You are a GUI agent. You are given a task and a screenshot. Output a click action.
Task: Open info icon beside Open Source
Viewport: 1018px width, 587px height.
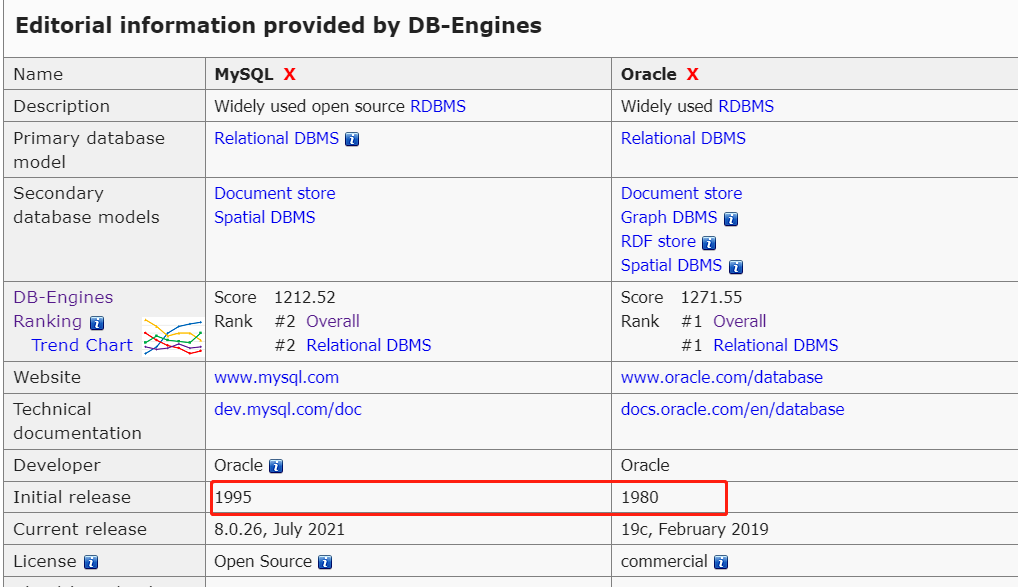(325, 562)
